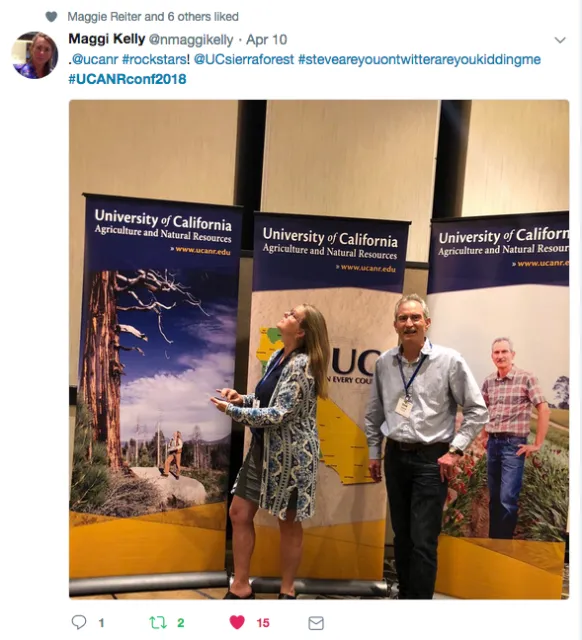The height and width of the screenshot is (640, 582).
Task: Send tweet via envelope message icon
Action: pos(316,623)
